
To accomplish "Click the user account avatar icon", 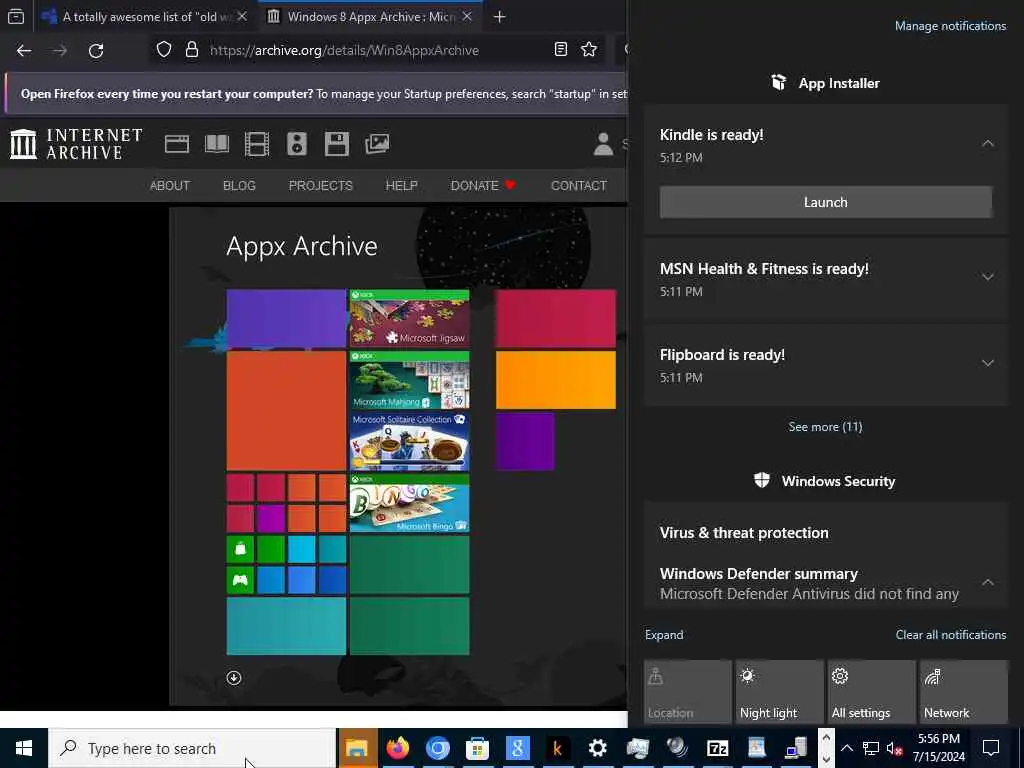I will tap(603, 144).
